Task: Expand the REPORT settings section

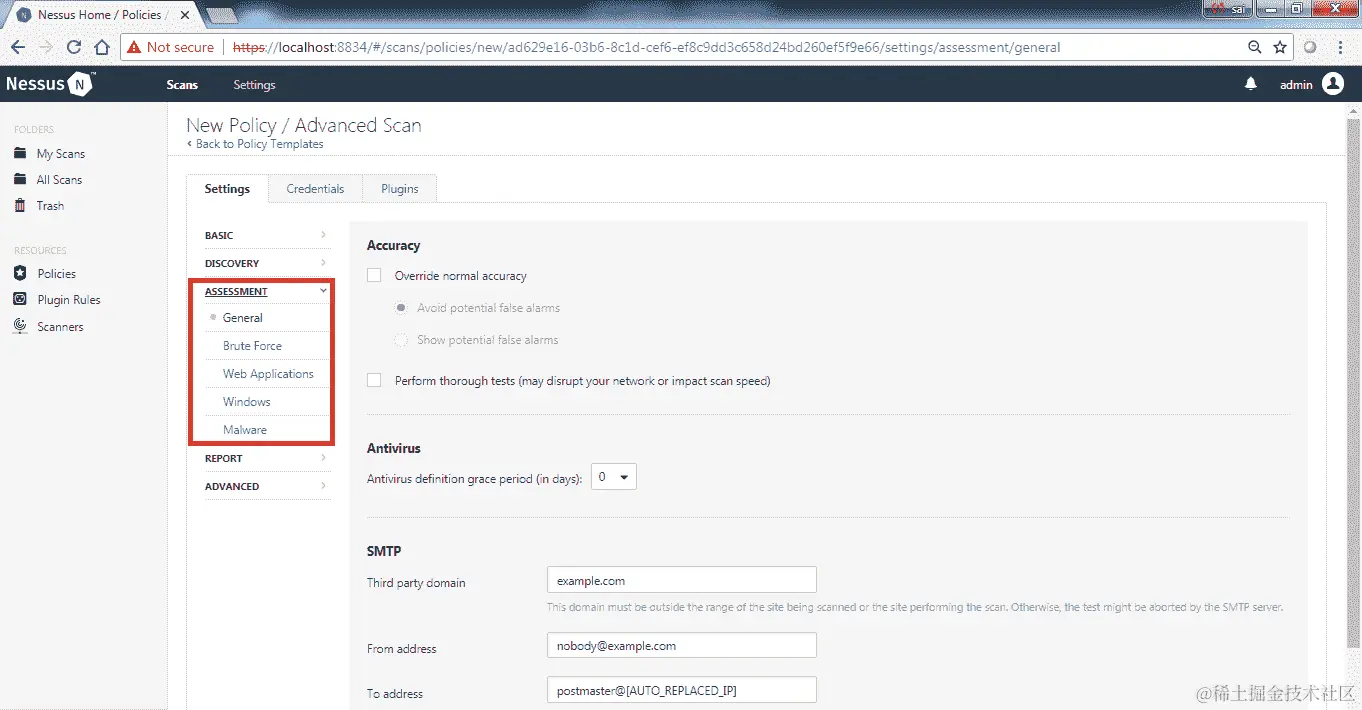Action: 267,458
